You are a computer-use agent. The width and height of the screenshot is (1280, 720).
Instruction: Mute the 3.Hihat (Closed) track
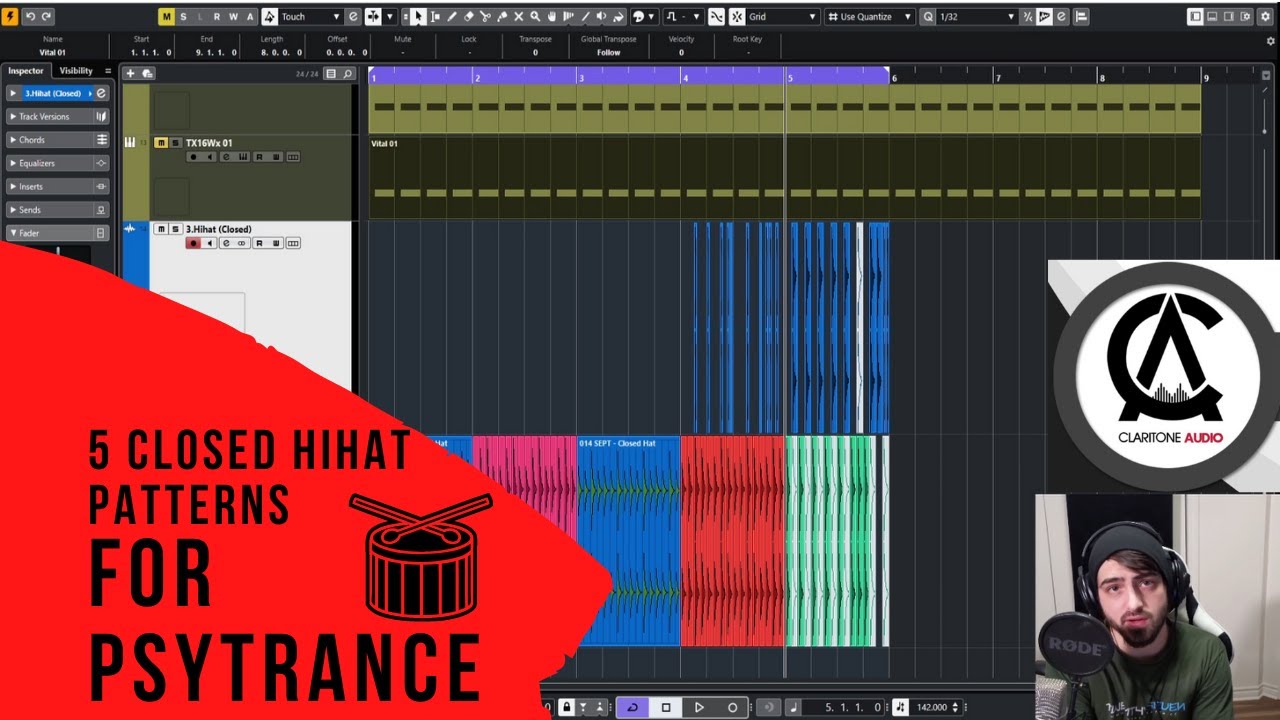[x=161, y=229]
